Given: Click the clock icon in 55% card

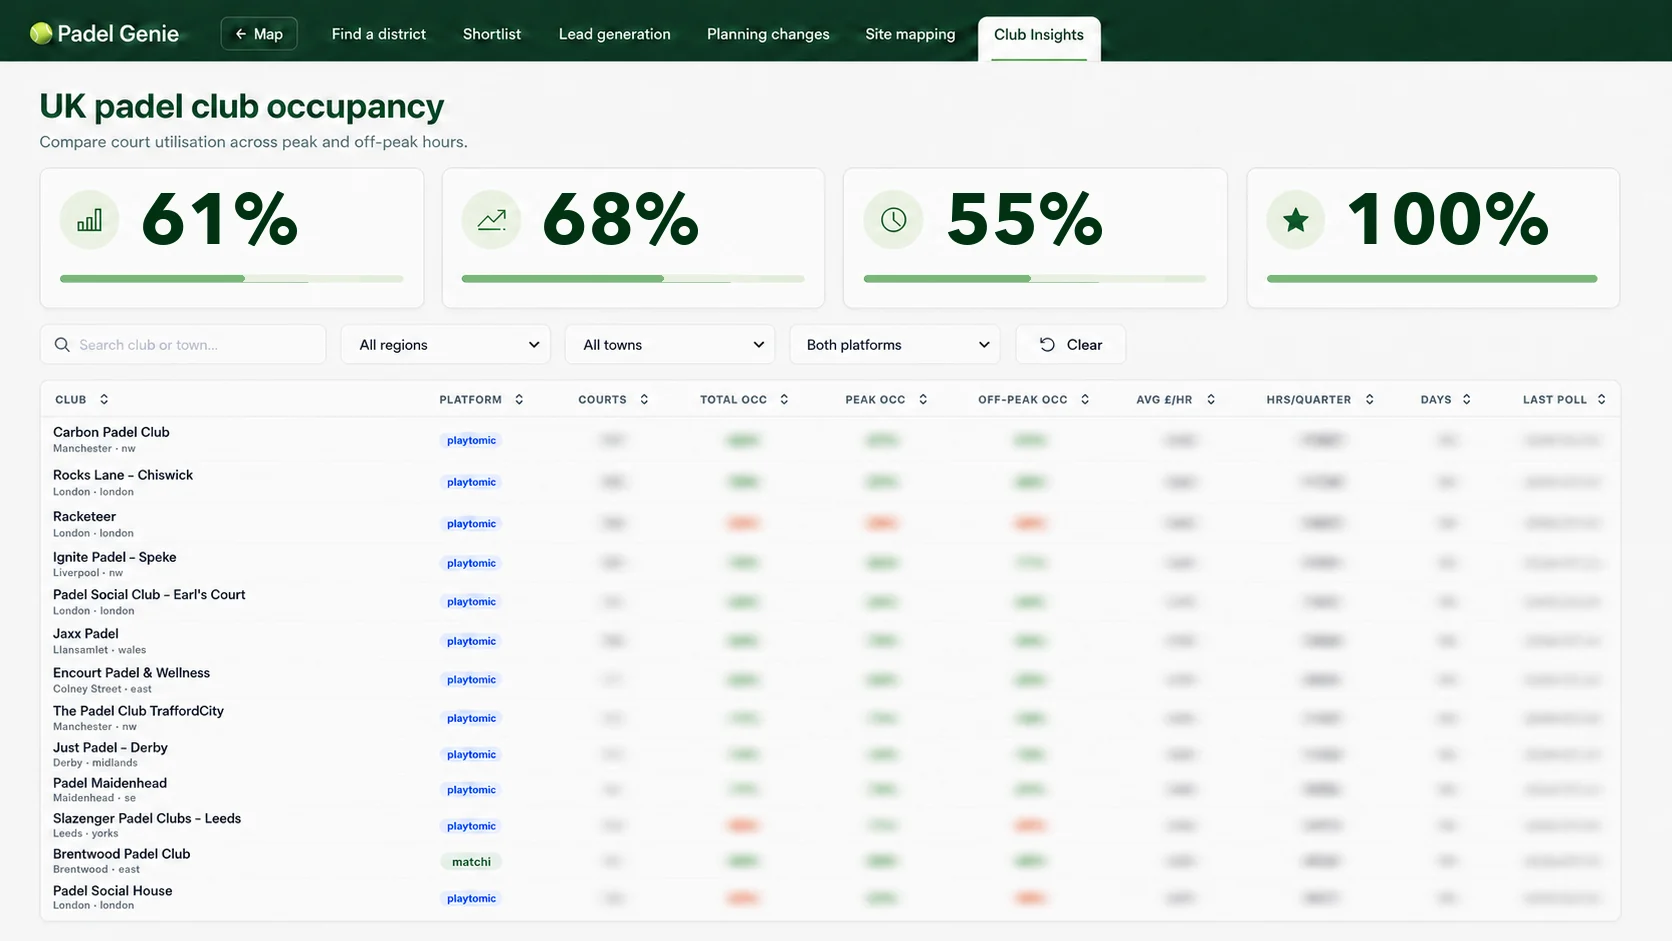Looking at the screenshot, I should (893, 220).
